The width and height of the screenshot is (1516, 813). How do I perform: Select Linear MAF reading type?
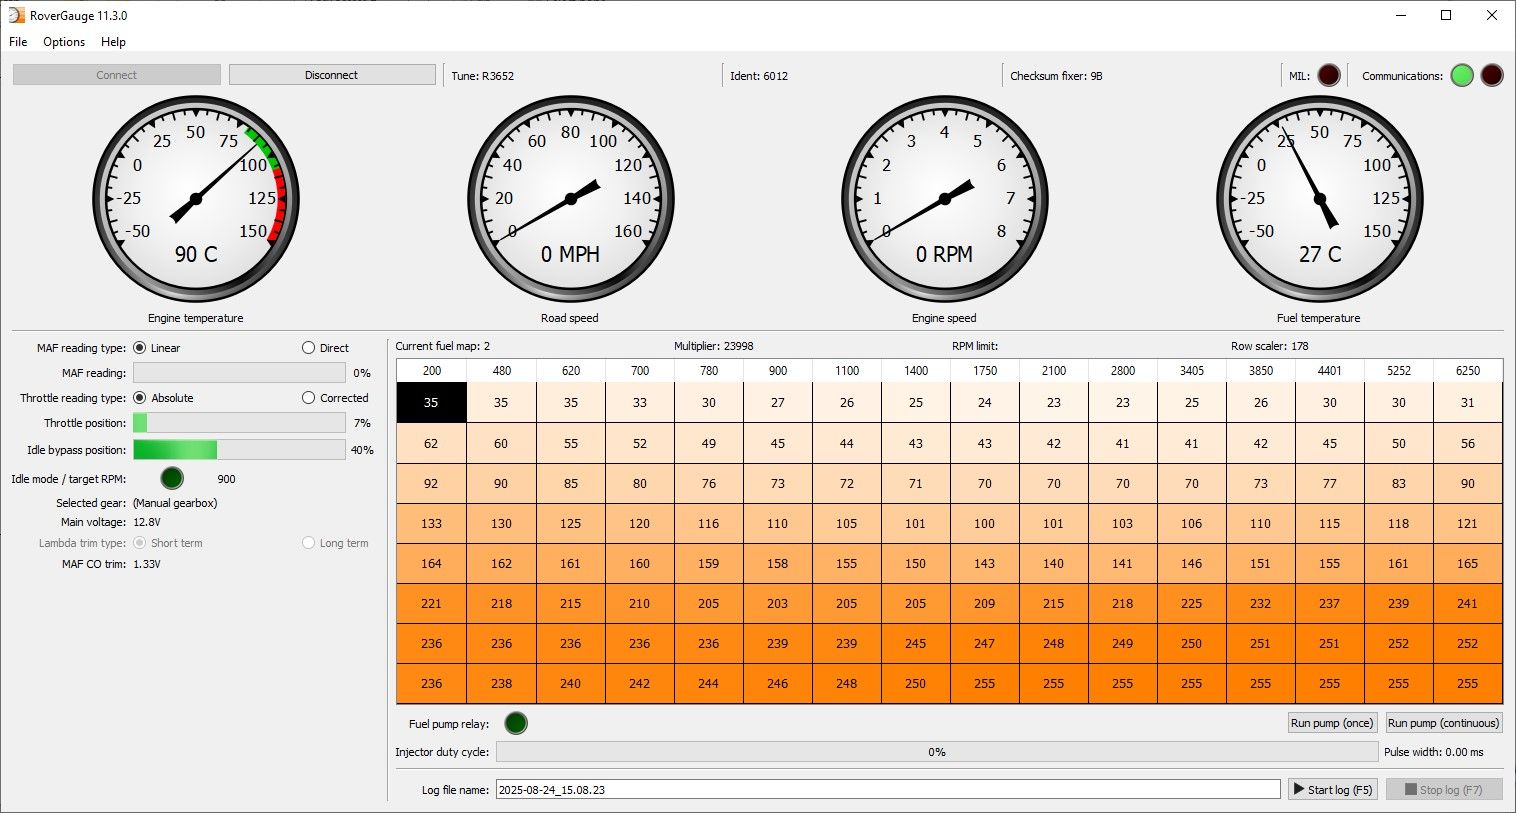140,348
